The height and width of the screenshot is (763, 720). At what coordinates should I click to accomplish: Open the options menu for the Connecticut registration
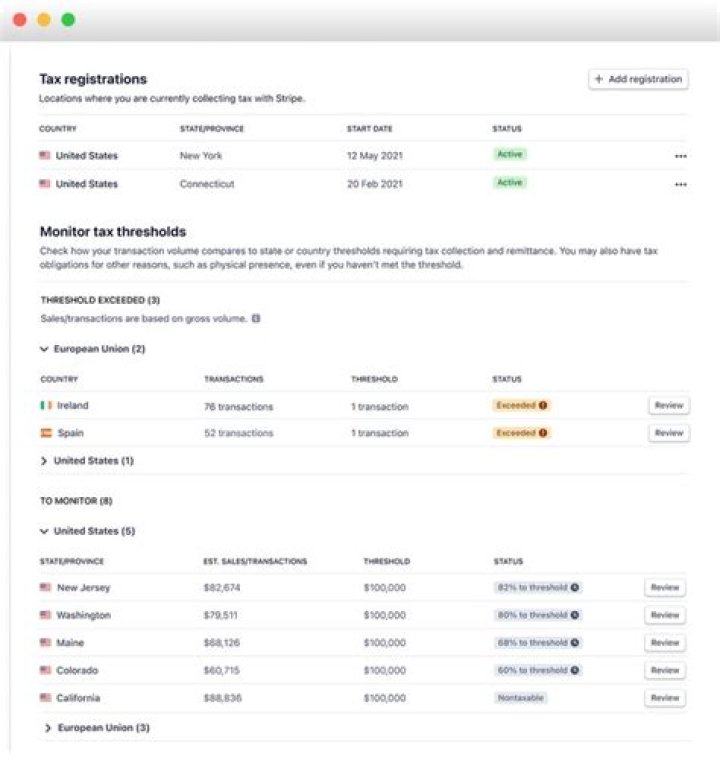(x=681, y=184)
